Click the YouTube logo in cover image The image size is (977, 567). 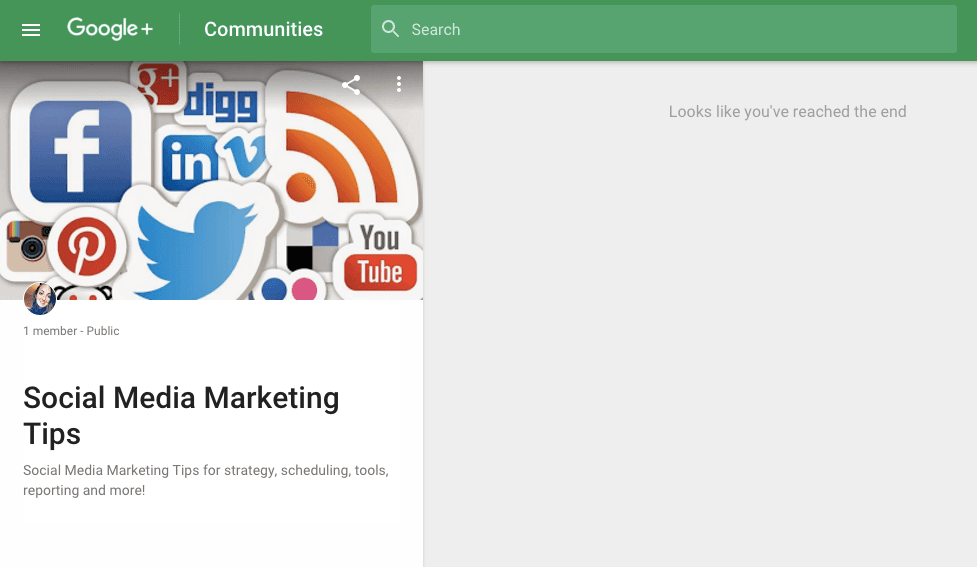click(x=380, y=258)
